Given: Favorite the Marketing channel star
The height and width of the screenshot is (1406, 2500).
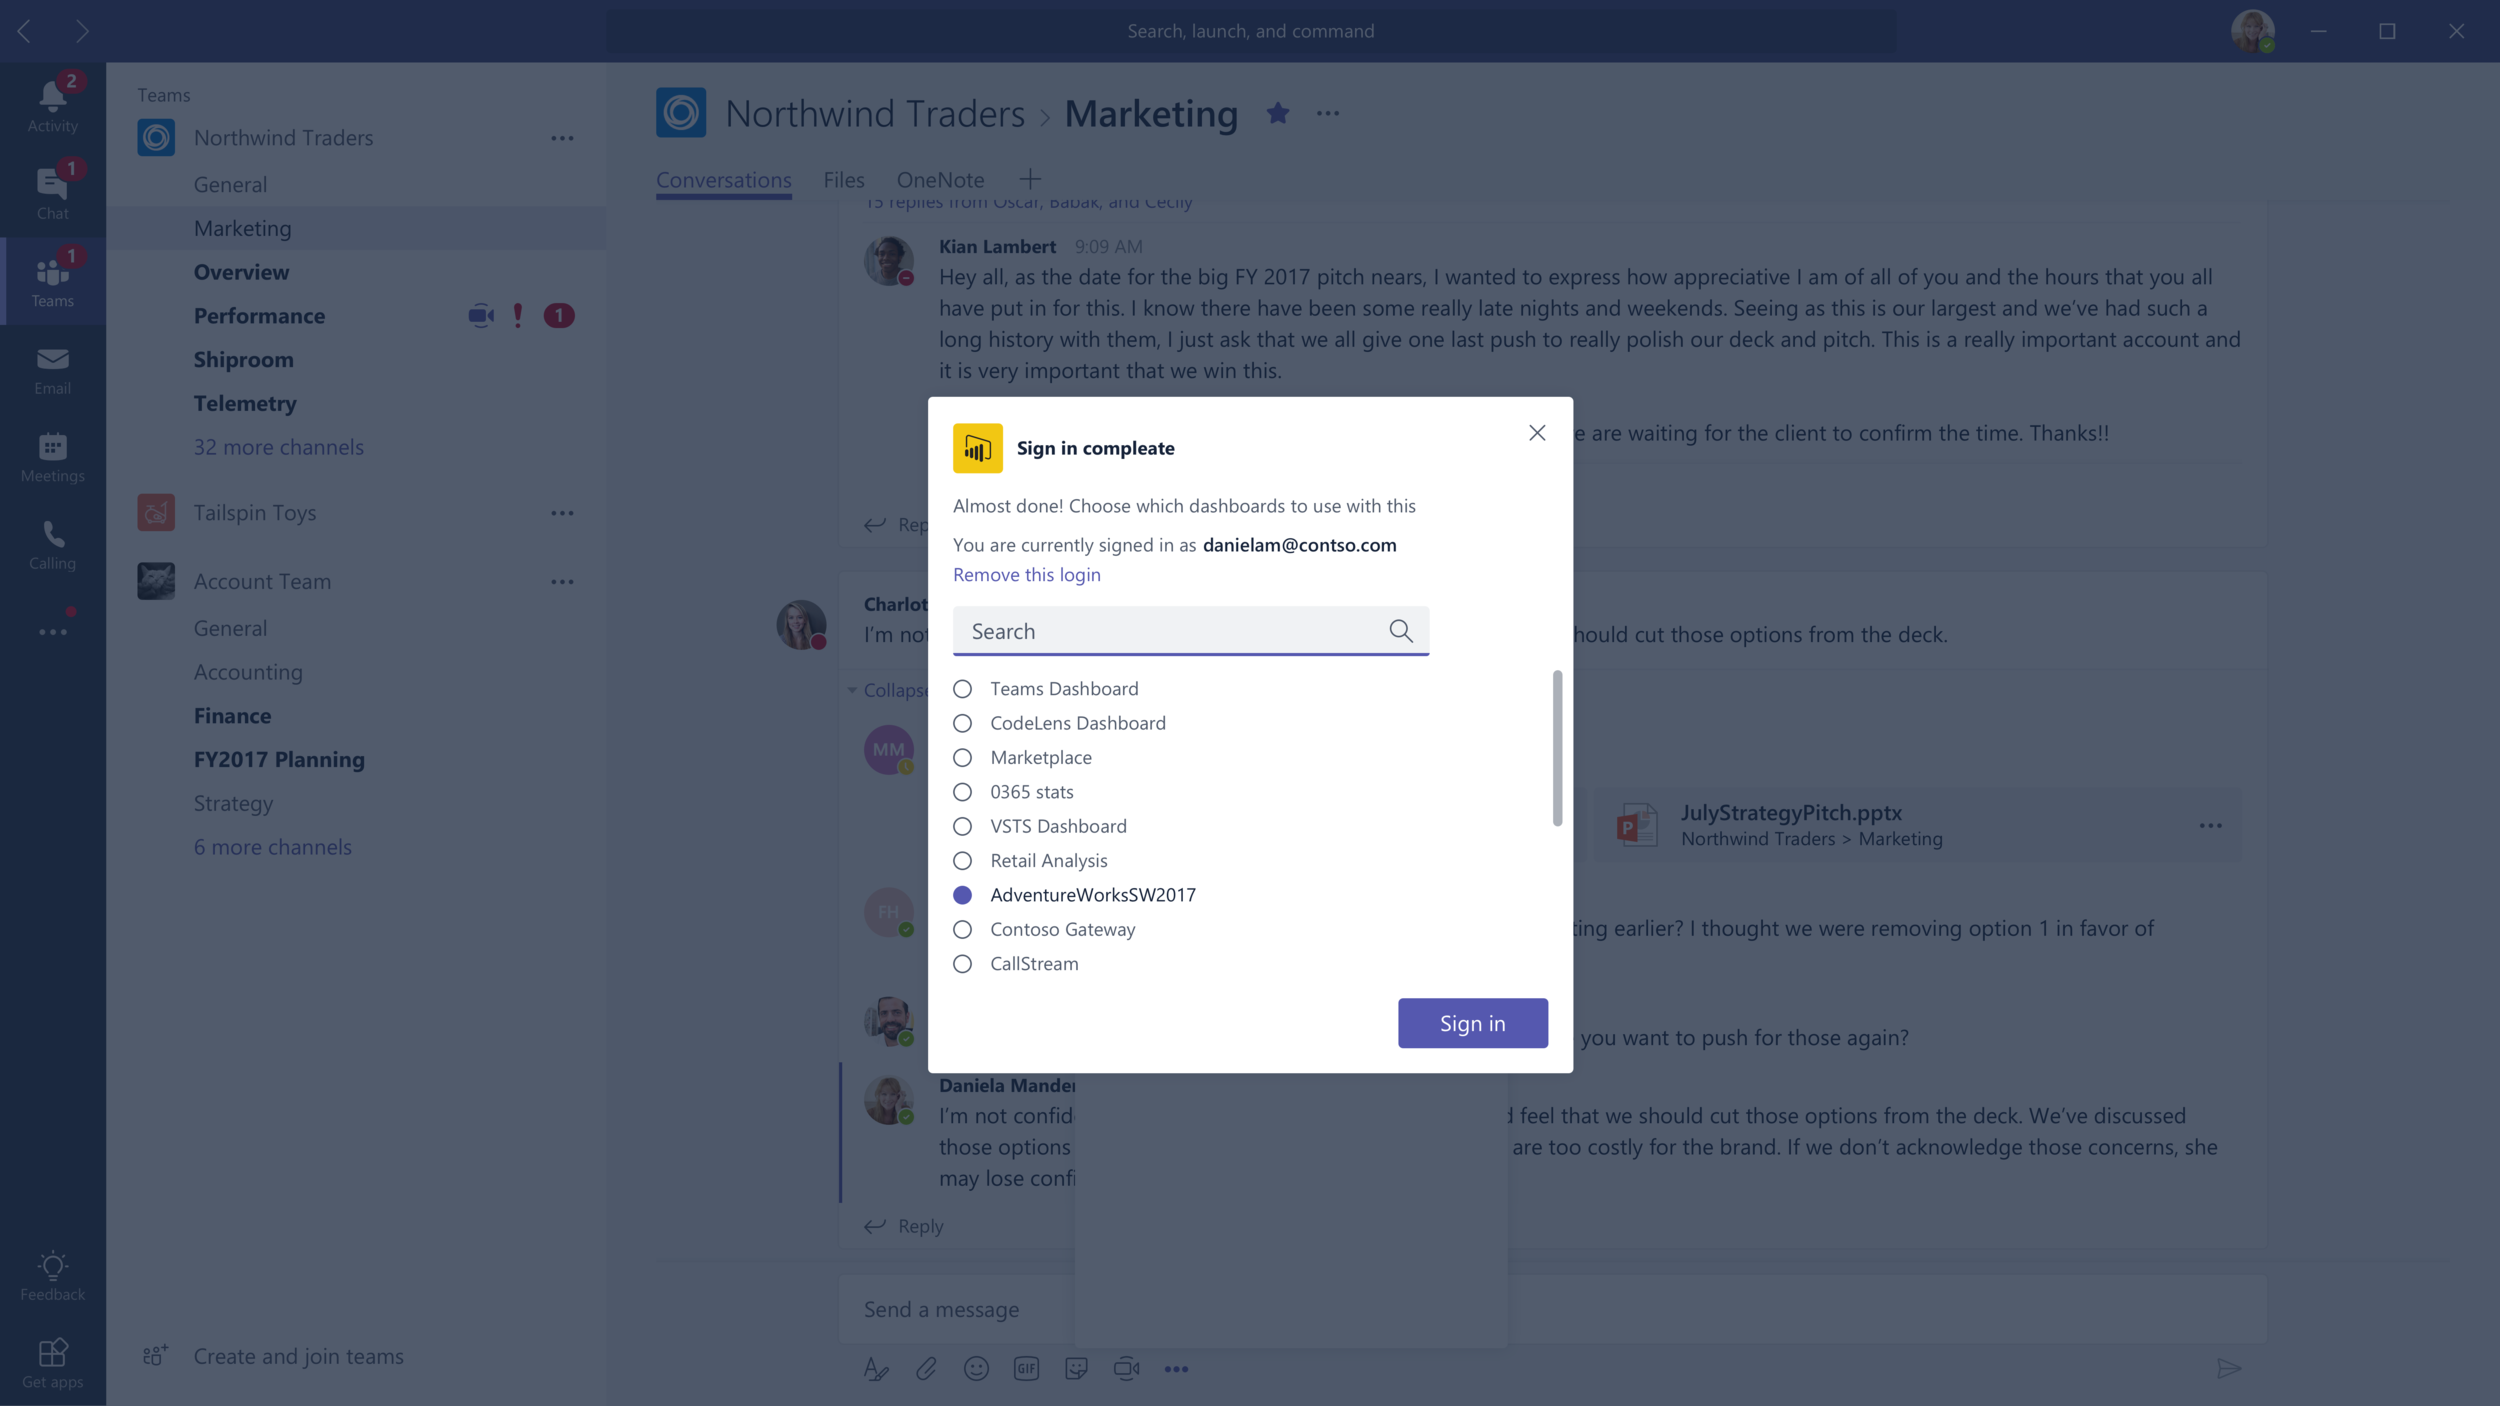Looking at the screenshot, I should [x=1277, y=113].
